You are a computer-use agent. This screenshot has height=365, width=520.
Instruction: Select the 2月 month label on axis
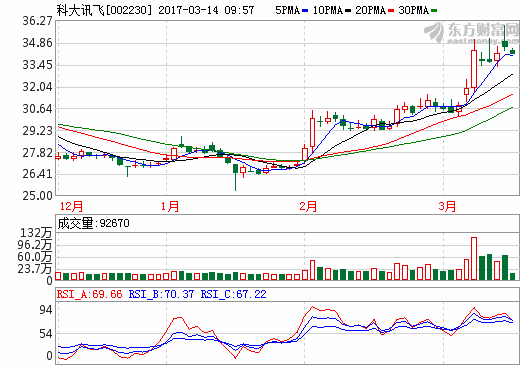[x=308, y=206]
